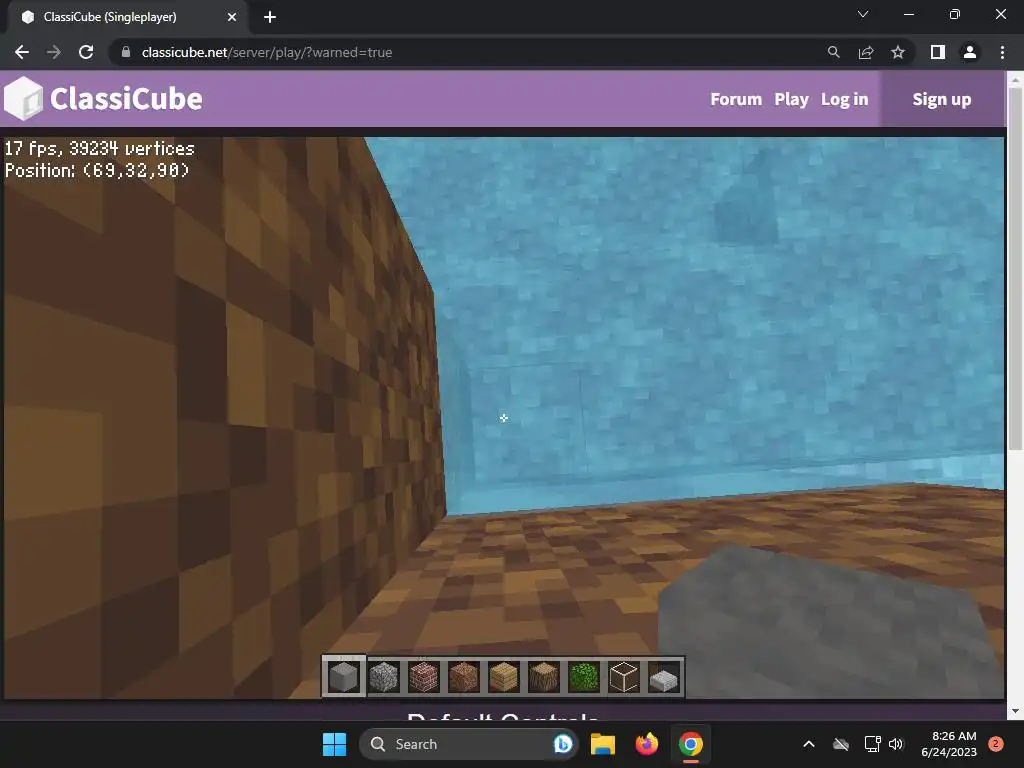Screen dimensions: 1024x768
Task: Select the stone block in the hotbar
Action: click(x=344, y=677)
